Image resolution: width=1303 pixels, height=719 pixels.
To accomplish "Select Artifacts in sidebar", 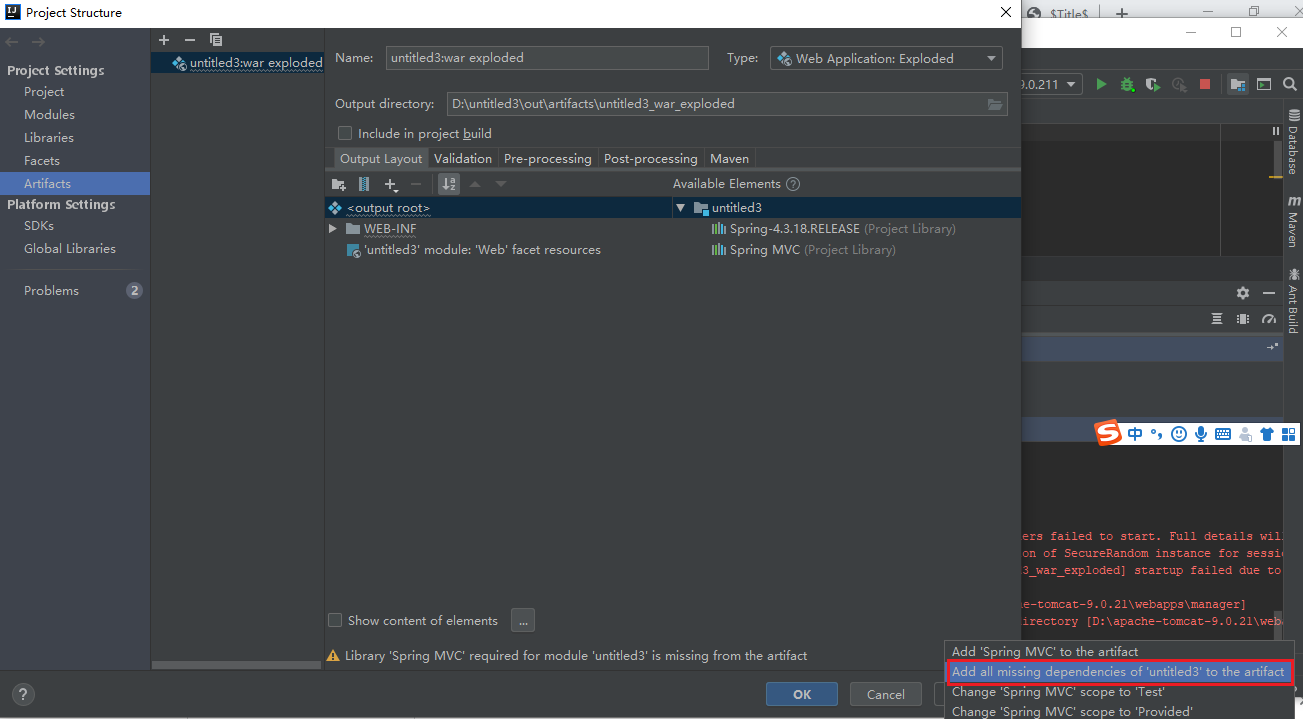I will 75,184.
